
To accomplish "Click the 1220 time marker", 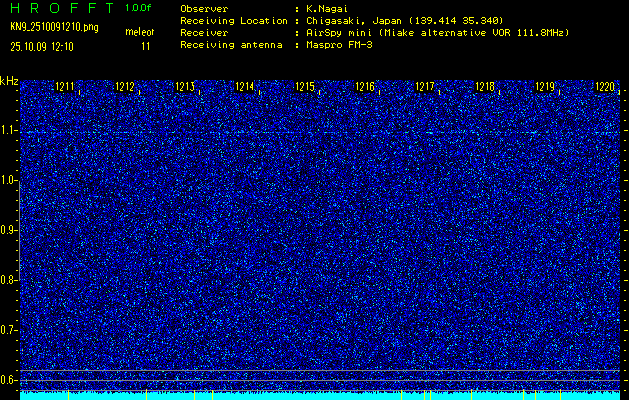I will (x=604, y=88).
